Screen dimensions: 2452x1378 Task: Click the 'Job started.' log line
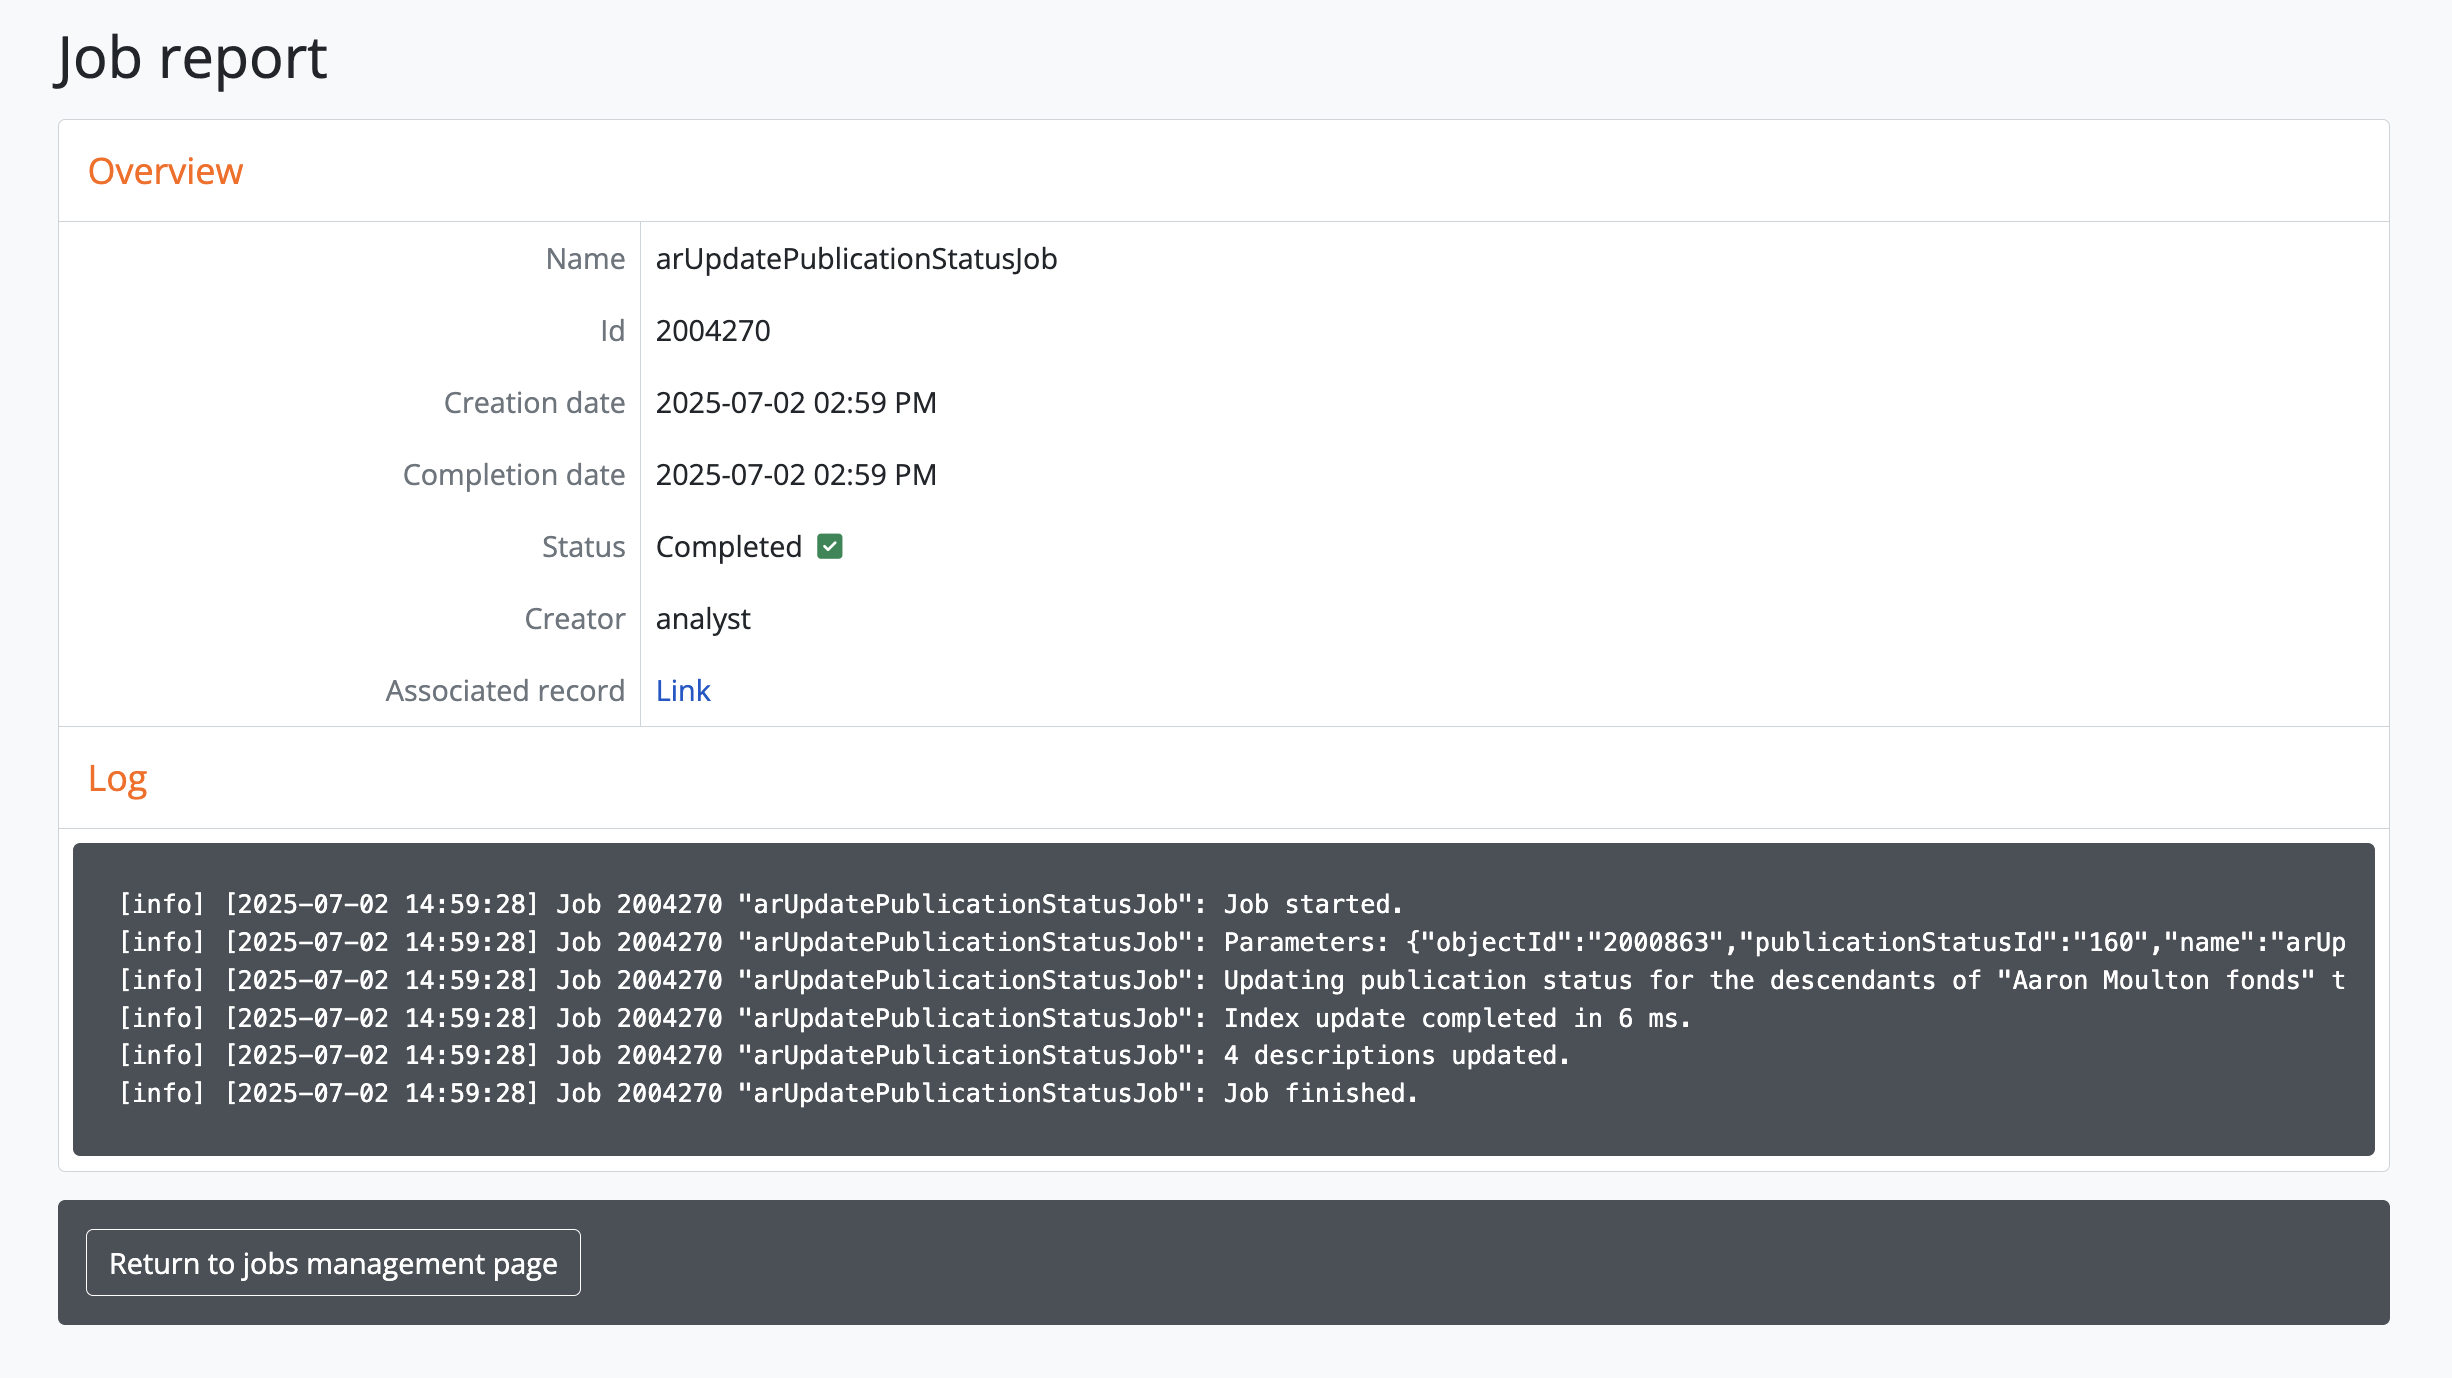(x=760, y=904)
